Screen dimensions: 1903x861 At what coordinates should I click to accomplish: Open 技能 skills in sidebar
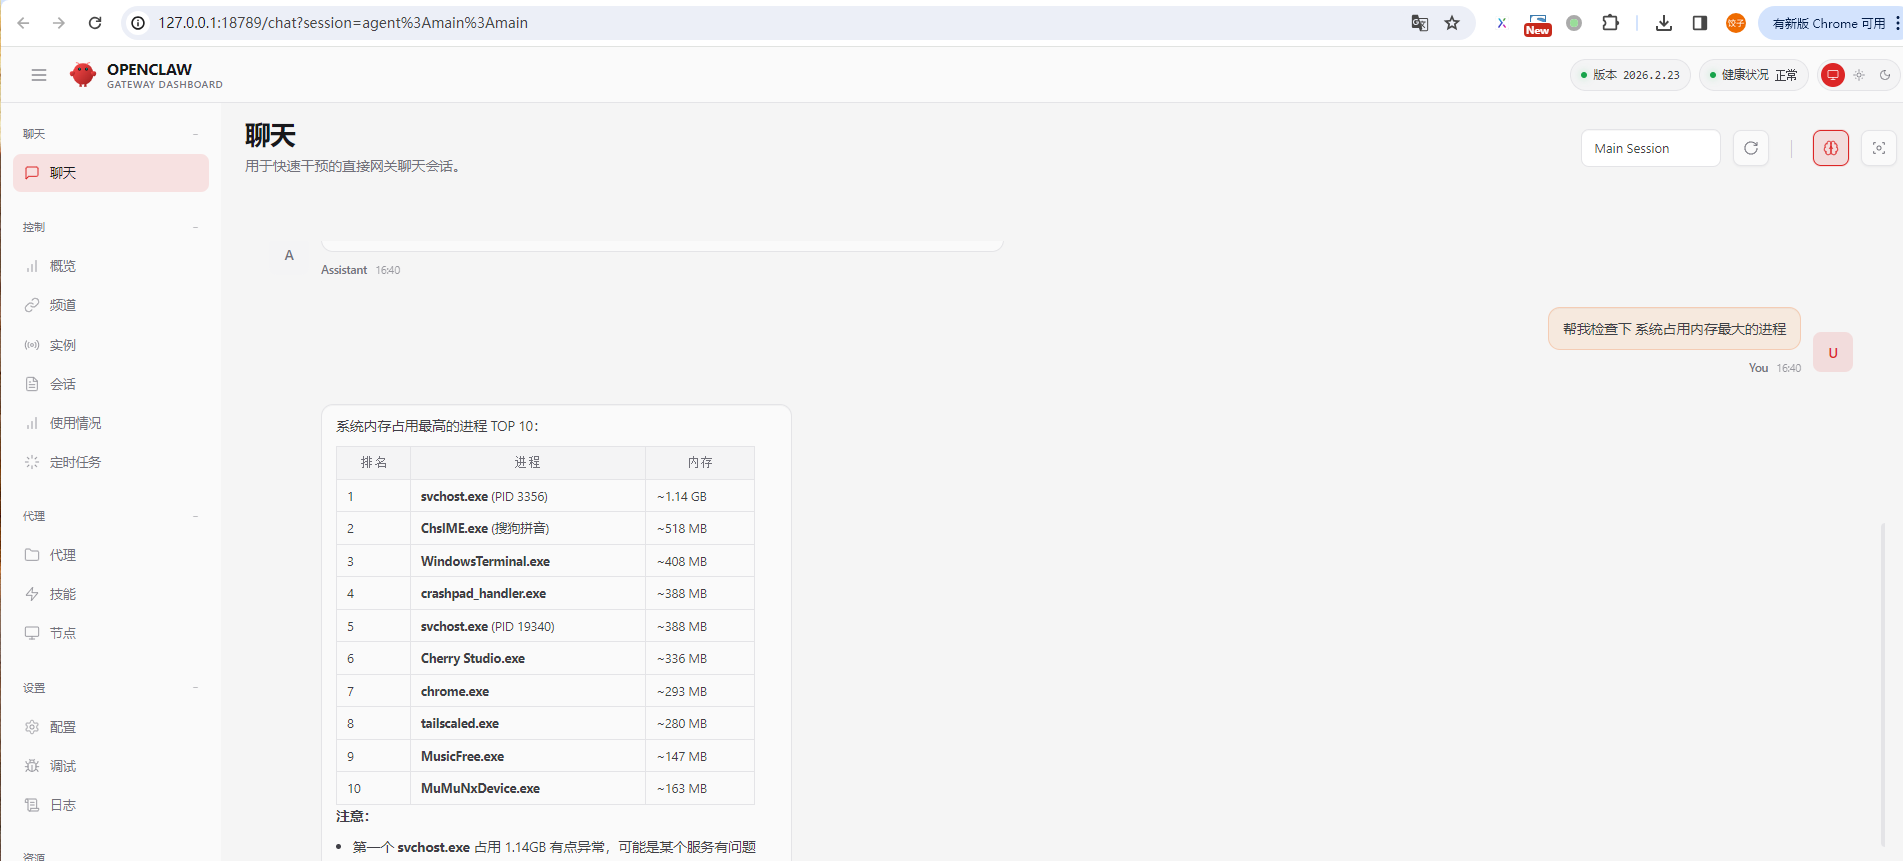pyautogui.click(x=111, y=594)
